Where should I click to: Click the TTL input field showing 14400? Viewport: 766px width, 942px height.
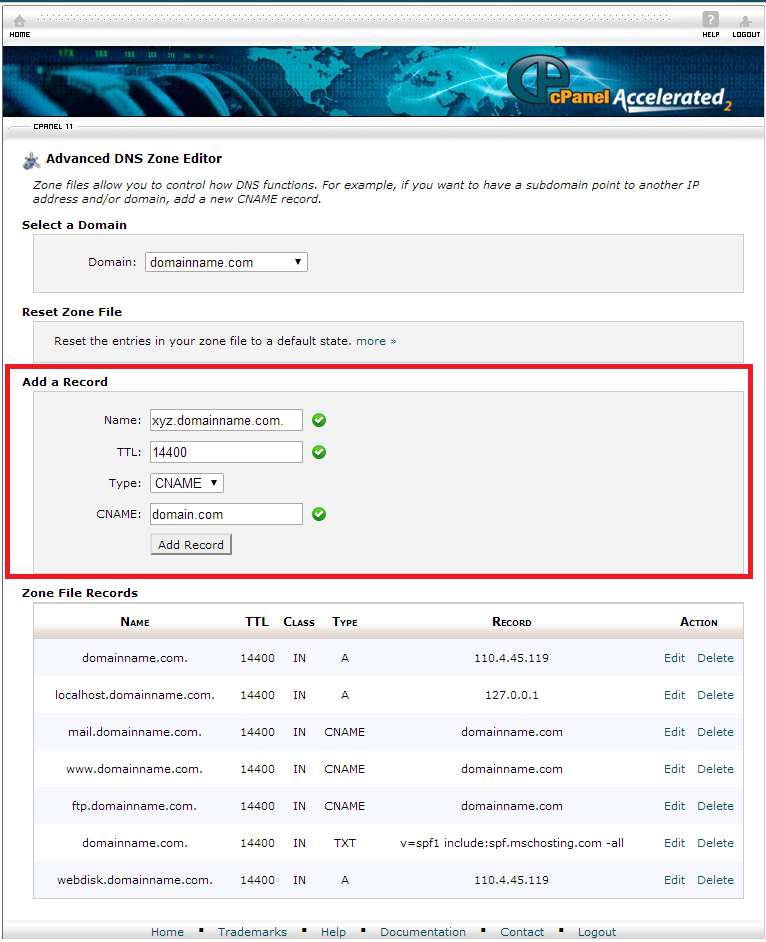226,452
